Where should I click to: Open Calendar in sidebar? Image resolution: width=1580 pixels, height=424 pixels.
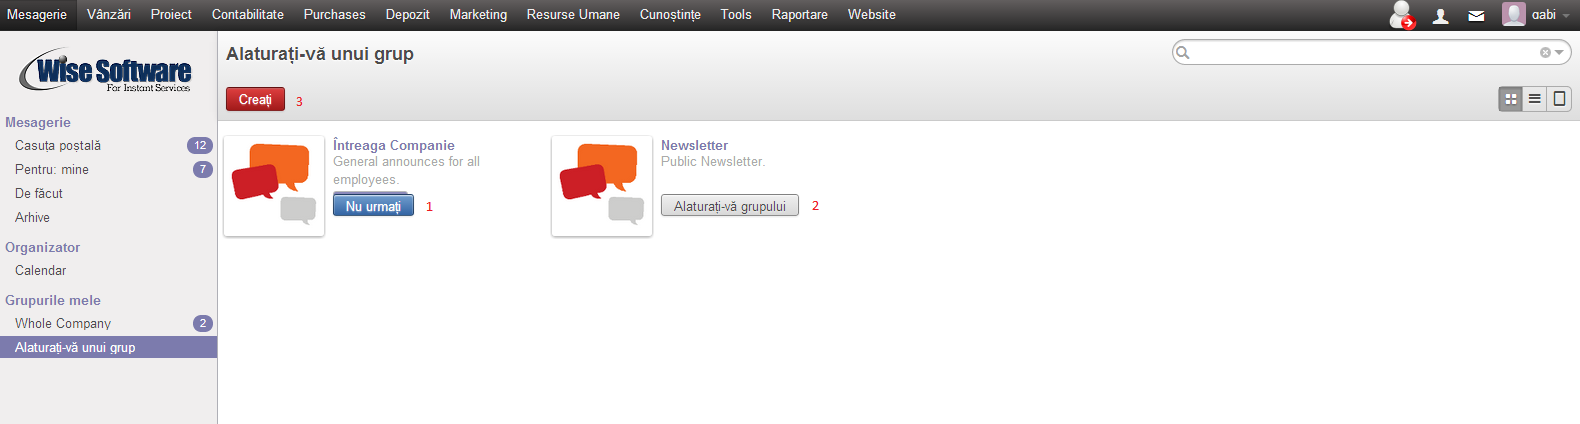(x=41, y=270)
